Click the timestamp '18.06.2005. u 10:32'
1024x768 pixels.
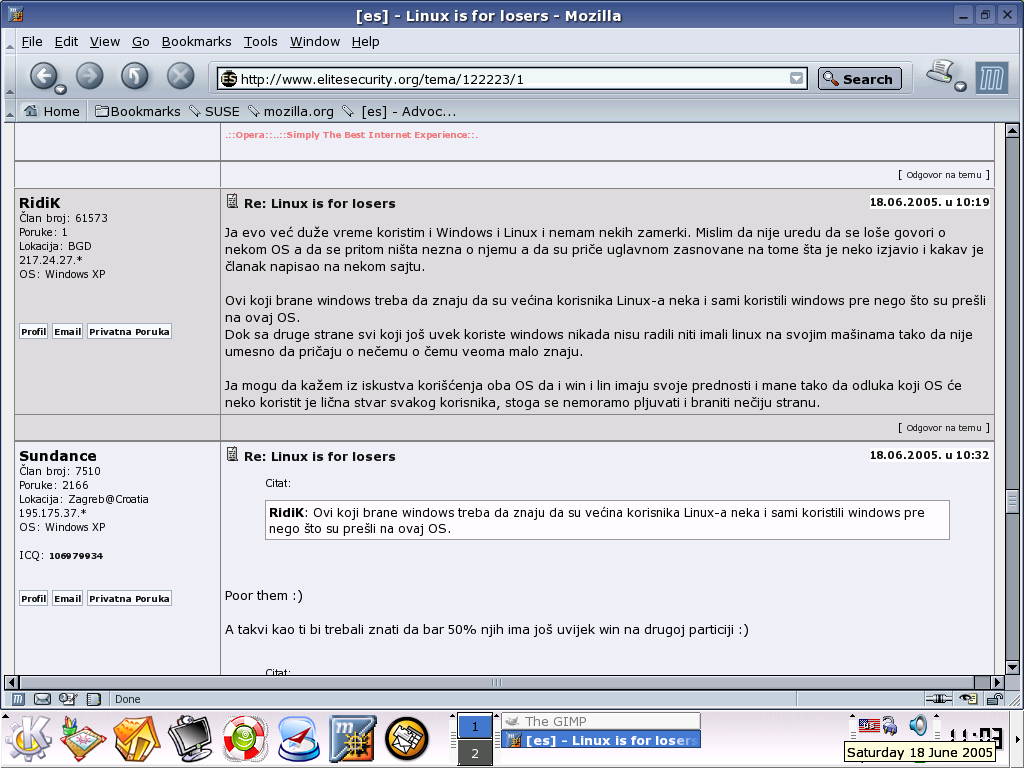pyautogui.click(x=929, y=455)
